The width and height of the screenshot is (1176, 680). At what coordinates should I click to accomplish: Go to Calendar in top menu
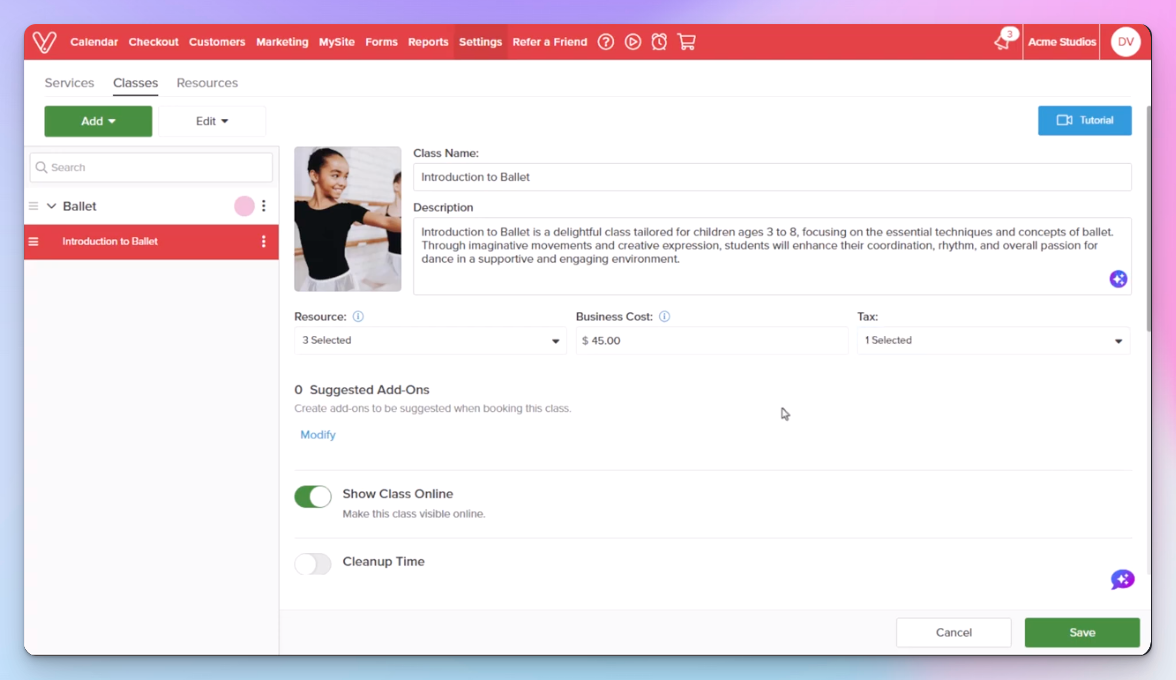(x=94, y=42)
